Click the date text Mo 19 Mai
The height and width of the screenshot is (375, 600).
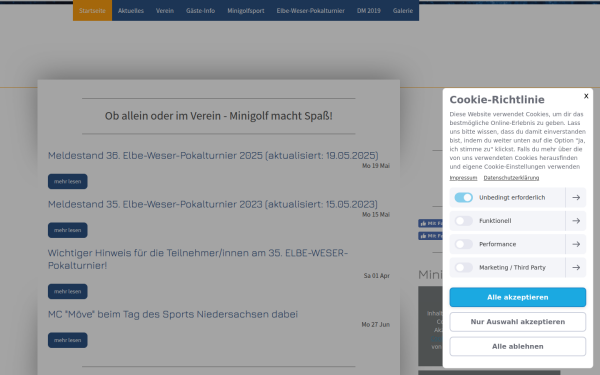point(376,166)
